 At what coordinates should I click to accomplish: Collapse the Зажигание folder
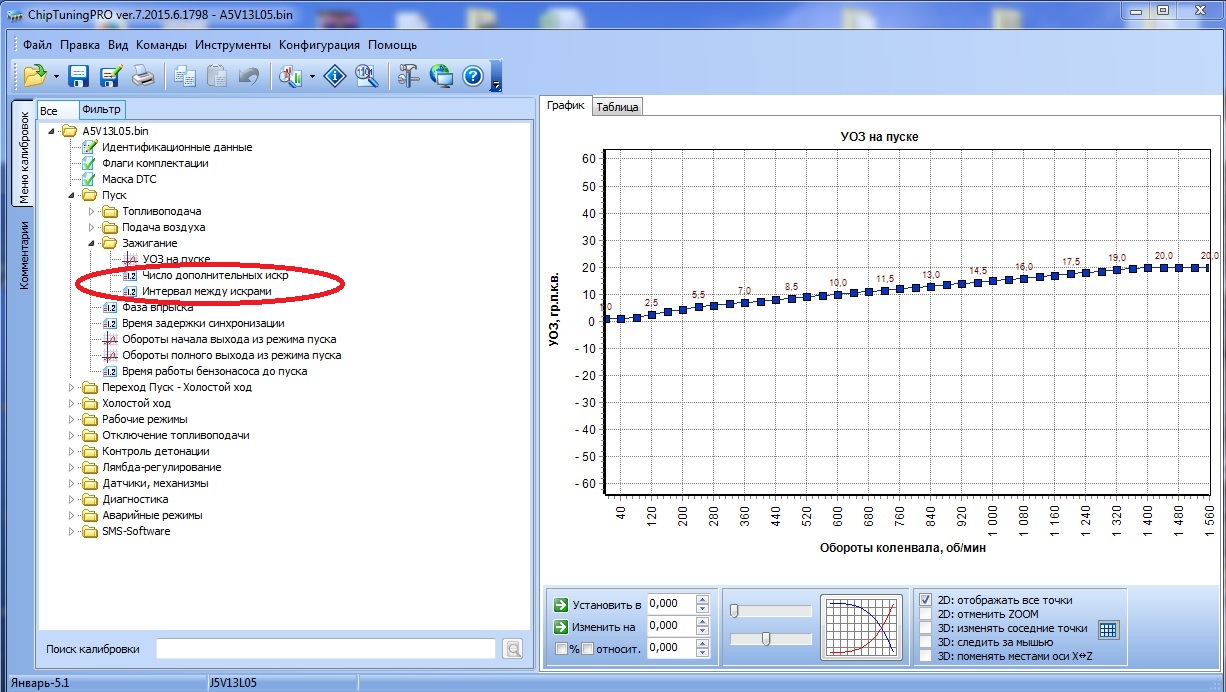92,243
